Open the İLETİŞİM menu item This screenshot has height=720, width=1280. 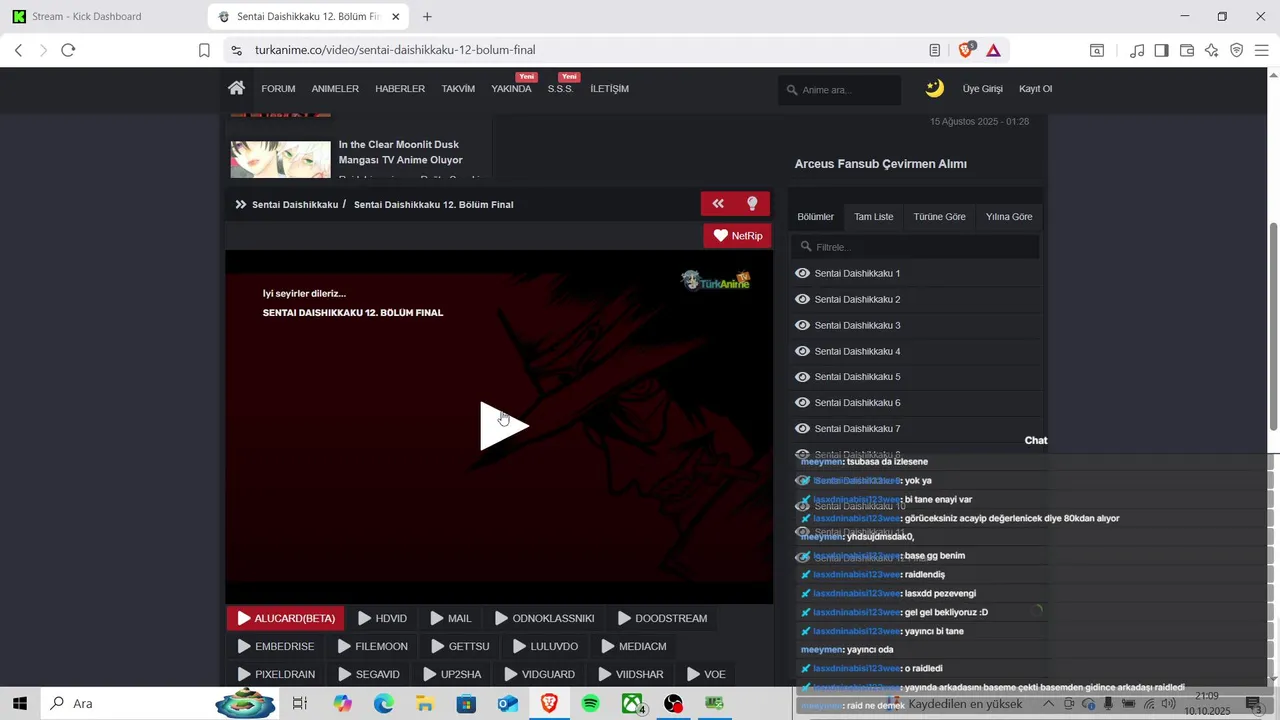click(609, 89)
